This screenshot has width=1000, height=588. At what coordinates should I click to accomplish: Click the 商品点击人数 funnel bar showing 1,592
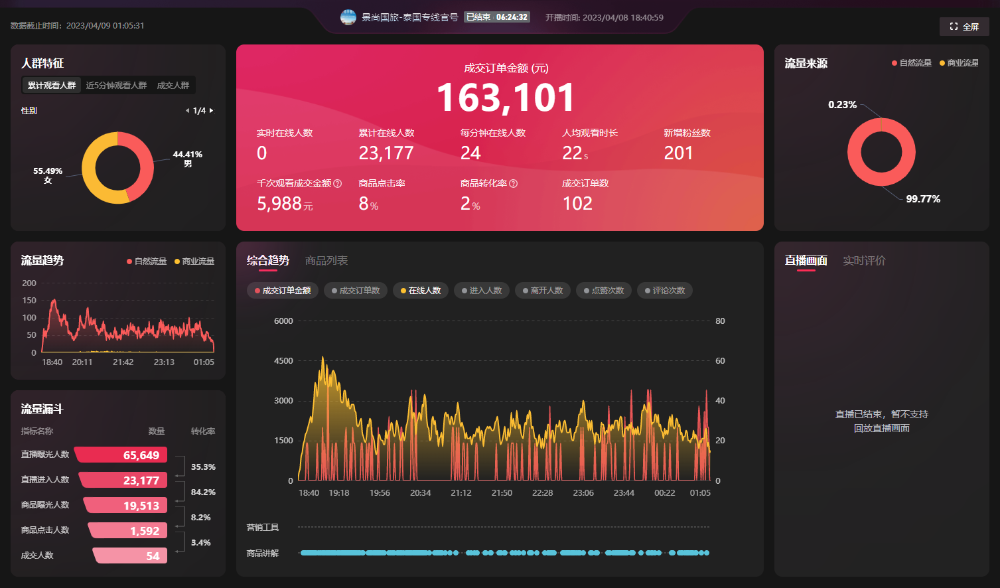click(x=128, y=531)
